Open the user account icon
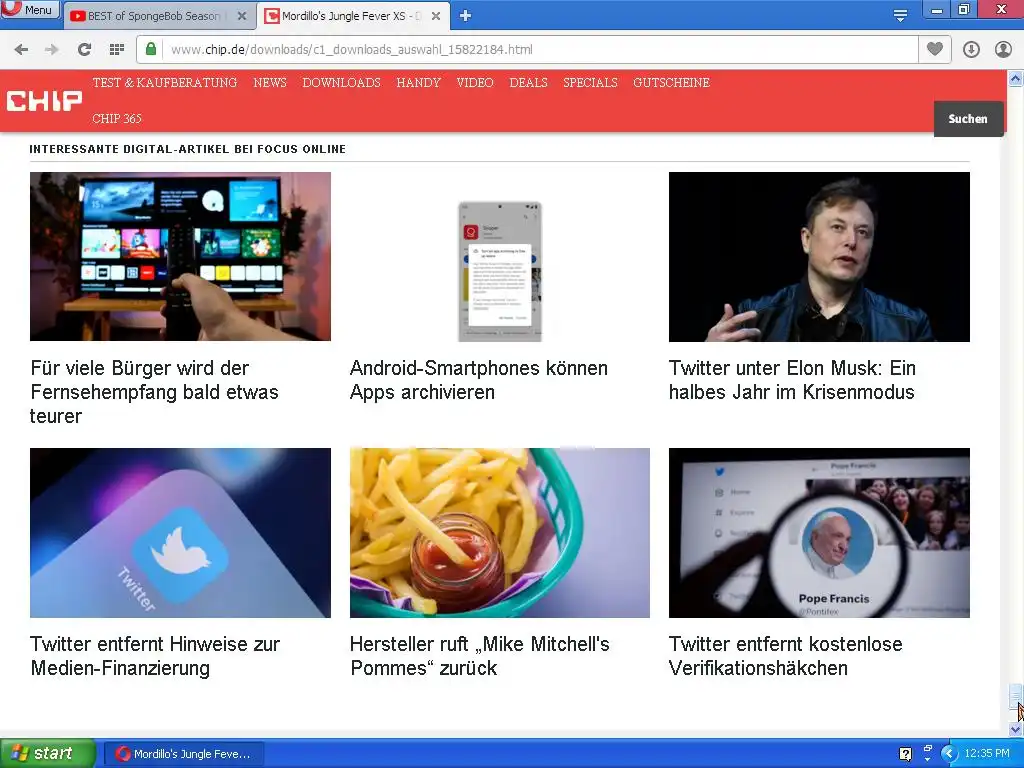 pos(1003,50)
